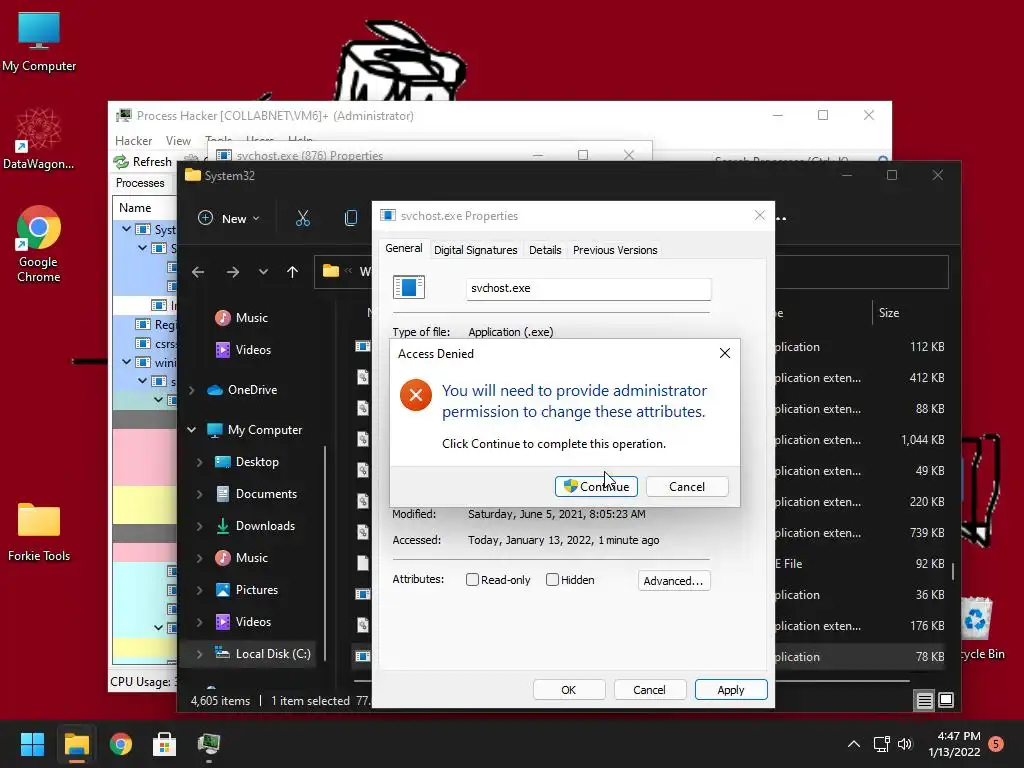1024x768 pixels.
Task: Collapse My Computer in navigation pane
Action: coord(192,430)
